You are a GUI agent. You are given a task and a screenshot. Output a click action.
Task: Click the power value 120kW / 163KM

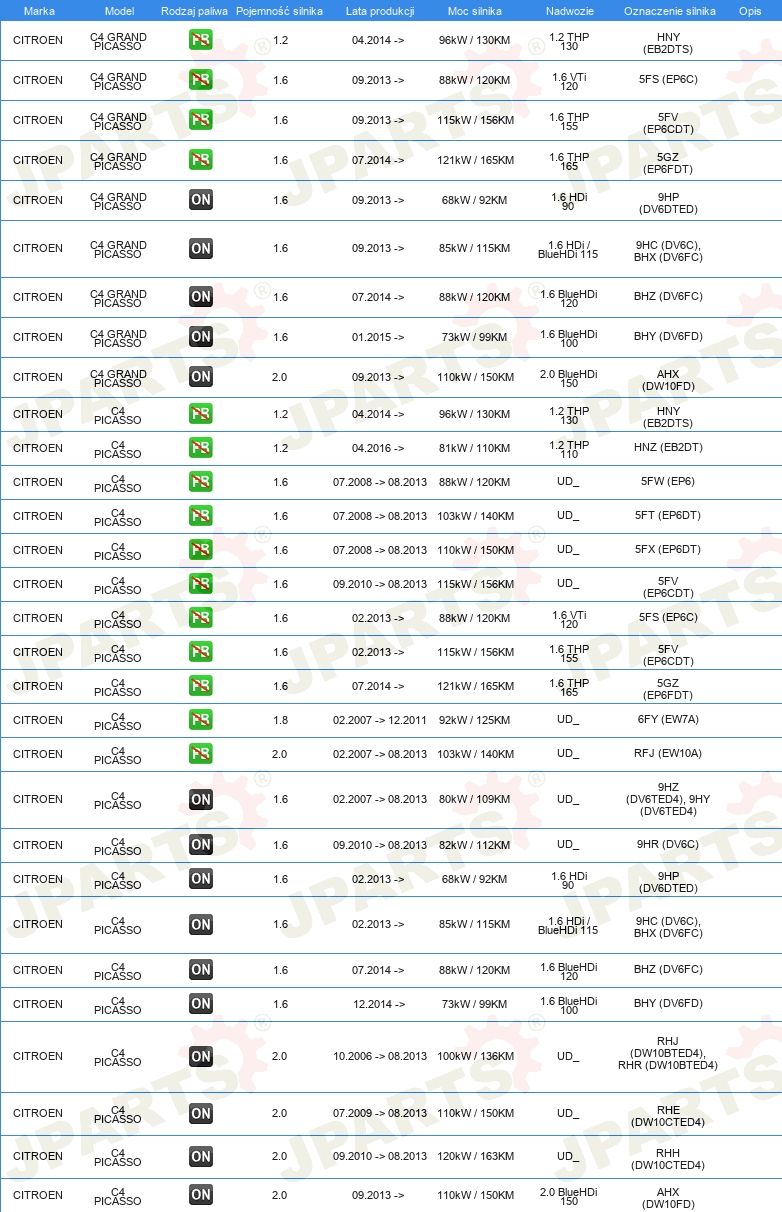pyautogui.click(x=475, y=1156)
